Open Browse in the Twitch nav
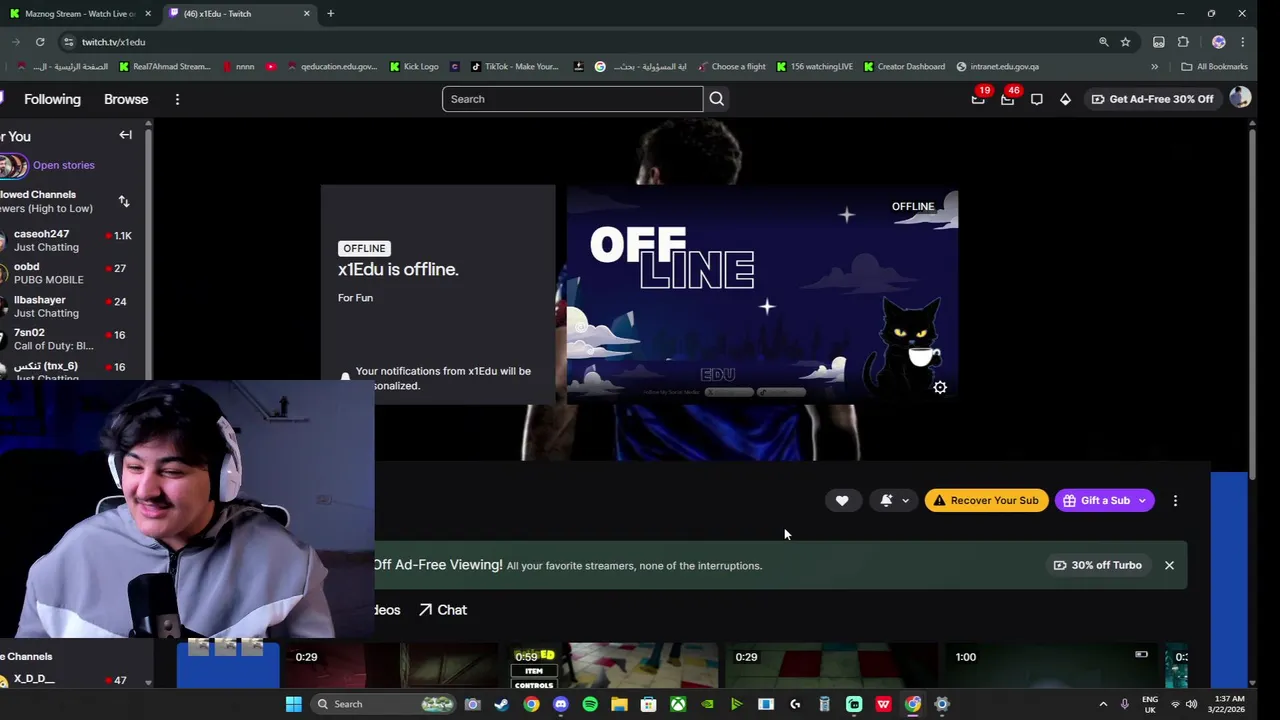1280x720 pixels. click(x=126, y=99)
